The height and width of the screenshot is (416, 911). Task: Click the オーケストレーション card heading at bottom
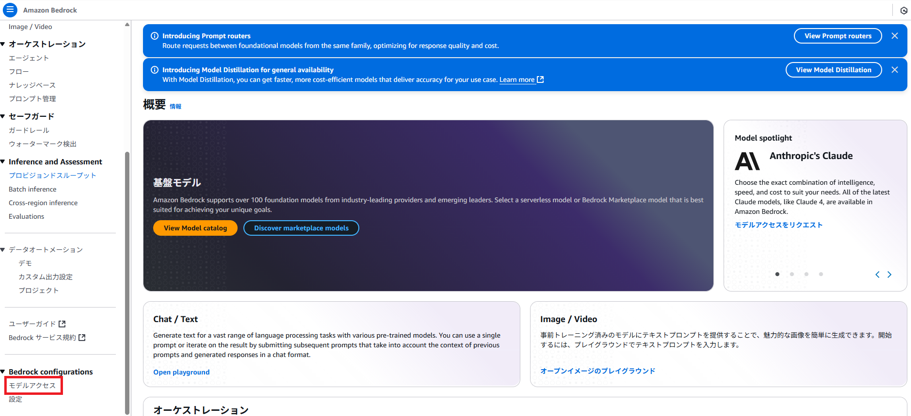(201, 410)
